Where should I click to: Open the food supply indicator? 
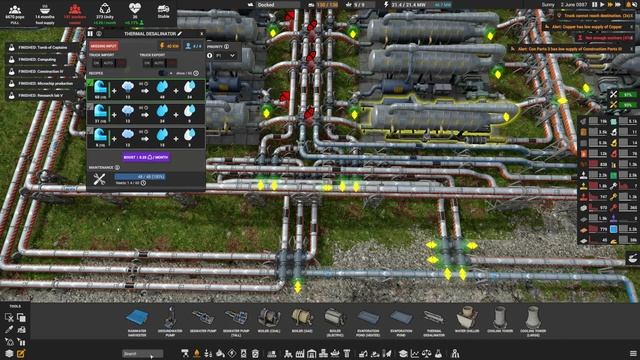coord(44,9)
